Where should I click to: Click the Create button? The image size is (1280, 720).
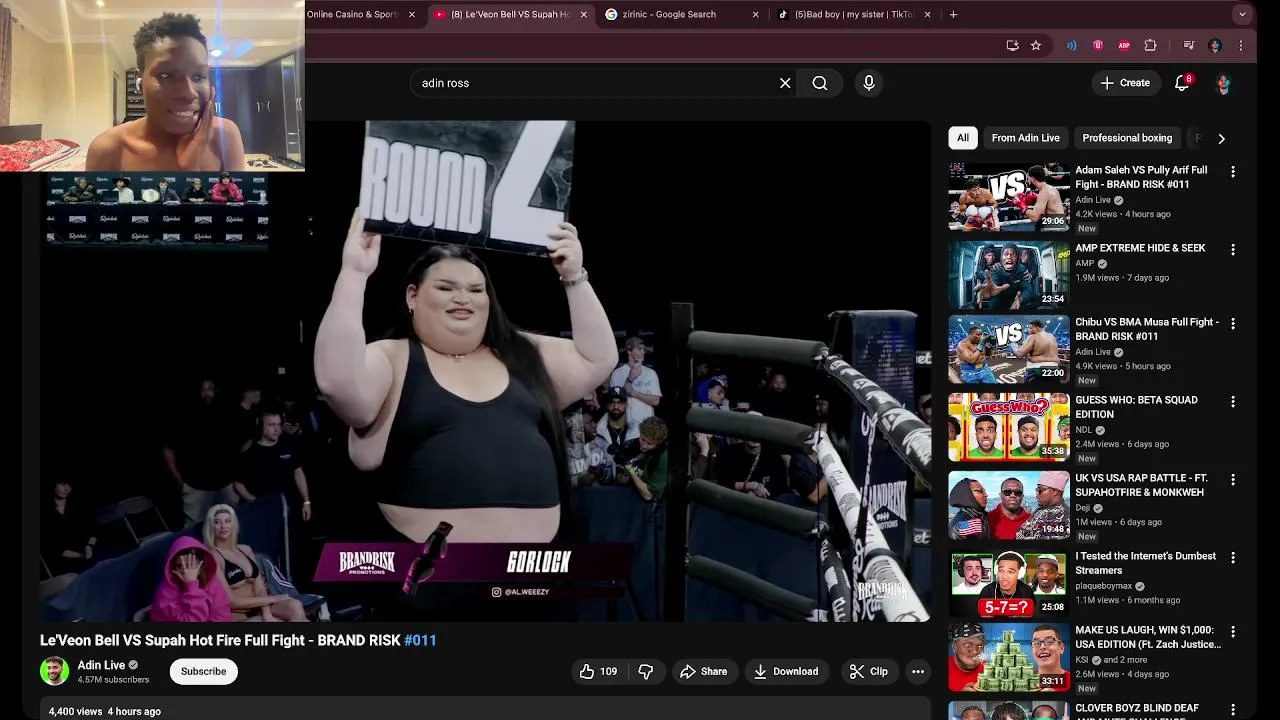pos(1126,83)
